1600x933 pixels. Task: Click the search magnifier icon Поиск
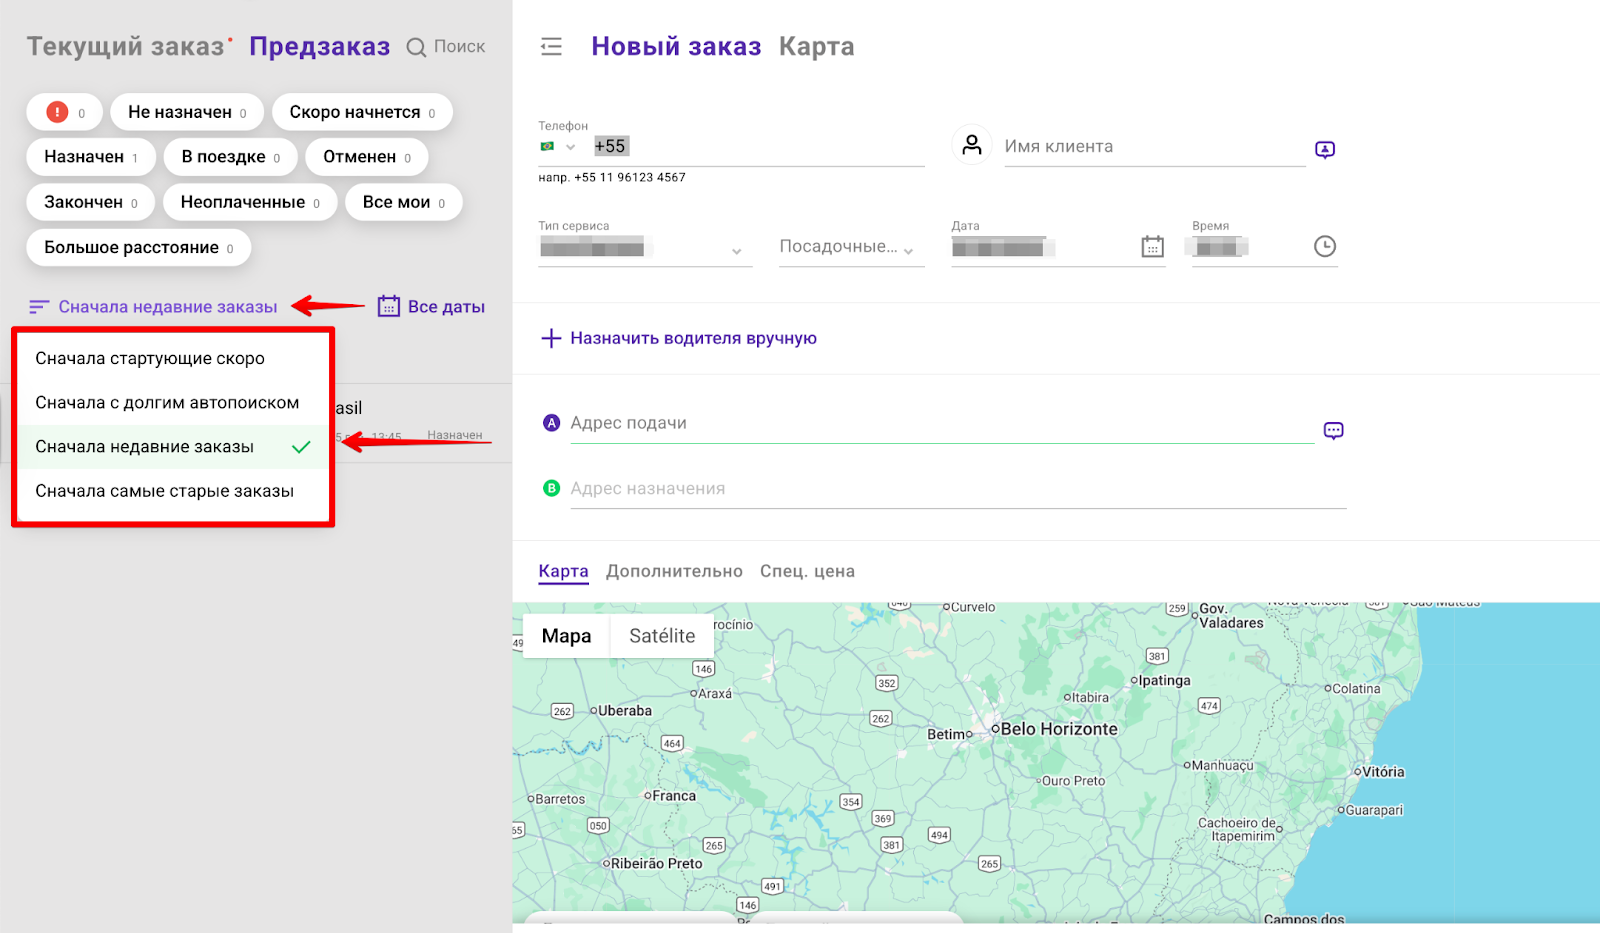(416, 48)
